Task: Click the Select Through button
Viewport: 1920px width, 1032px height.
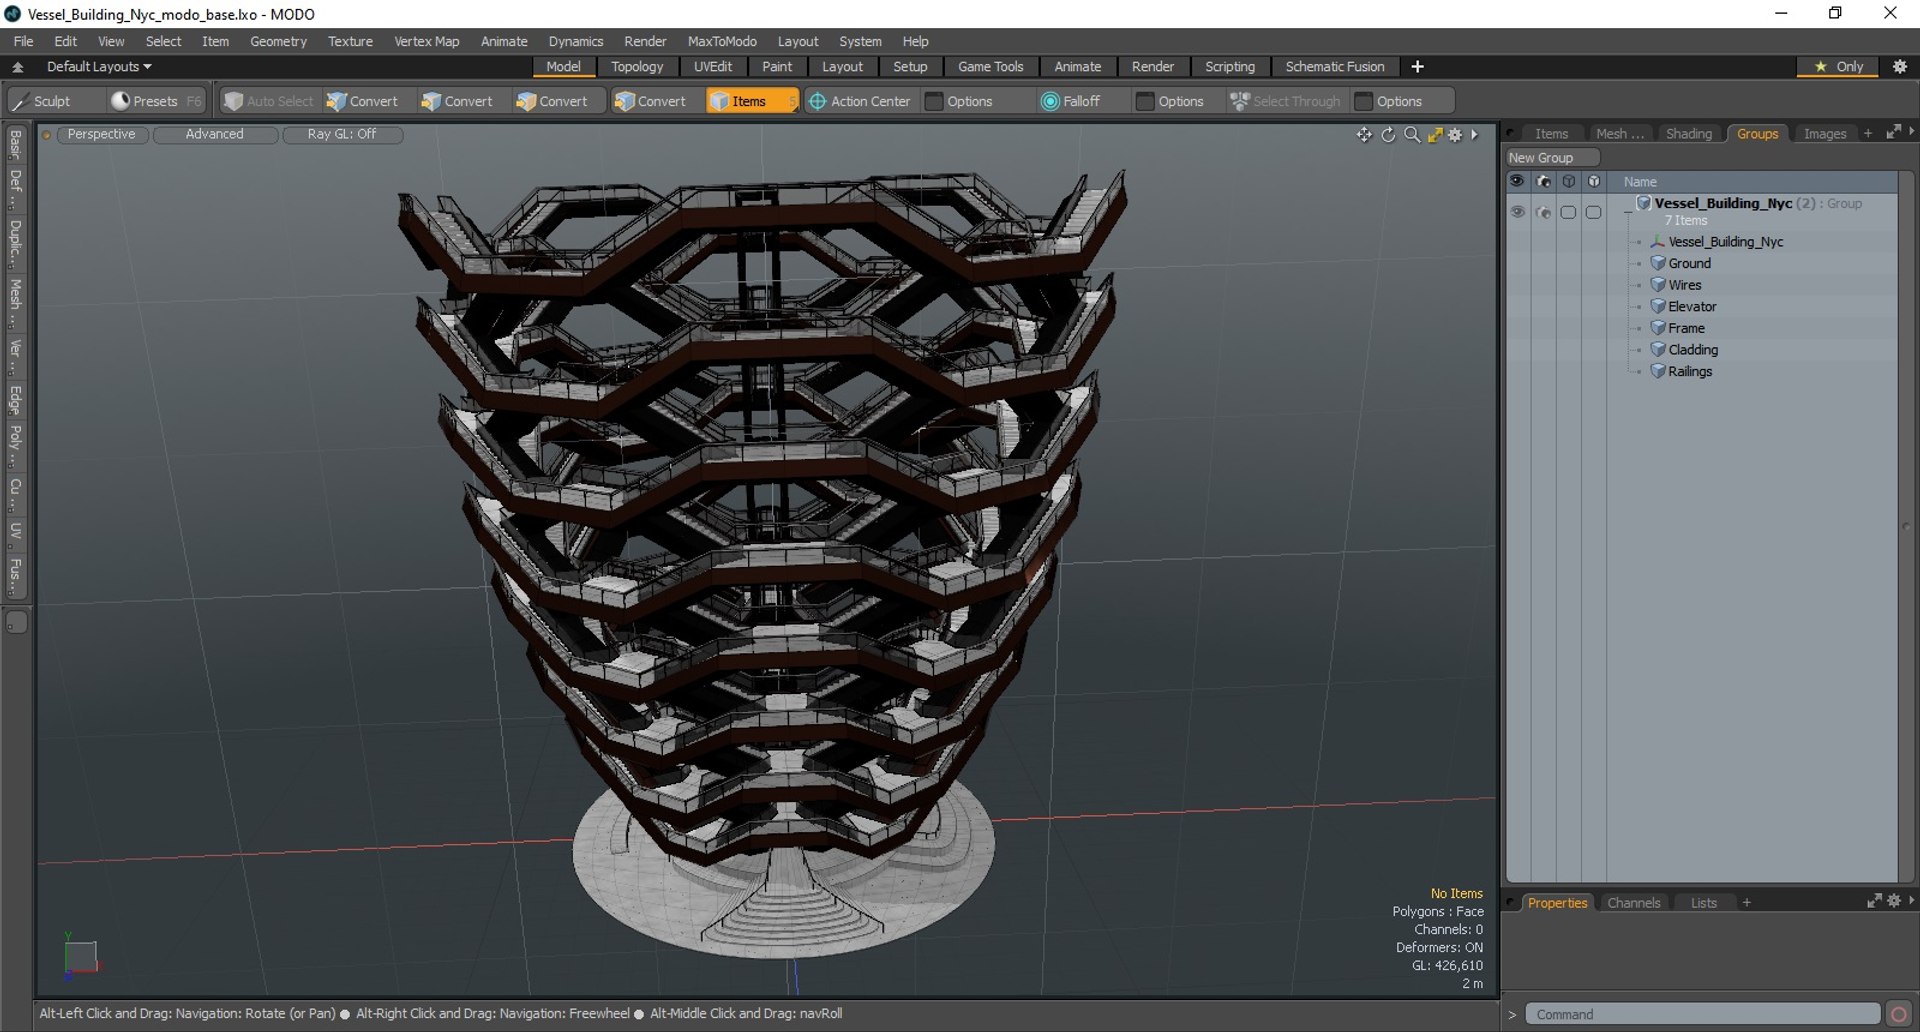Action: 1285,101
